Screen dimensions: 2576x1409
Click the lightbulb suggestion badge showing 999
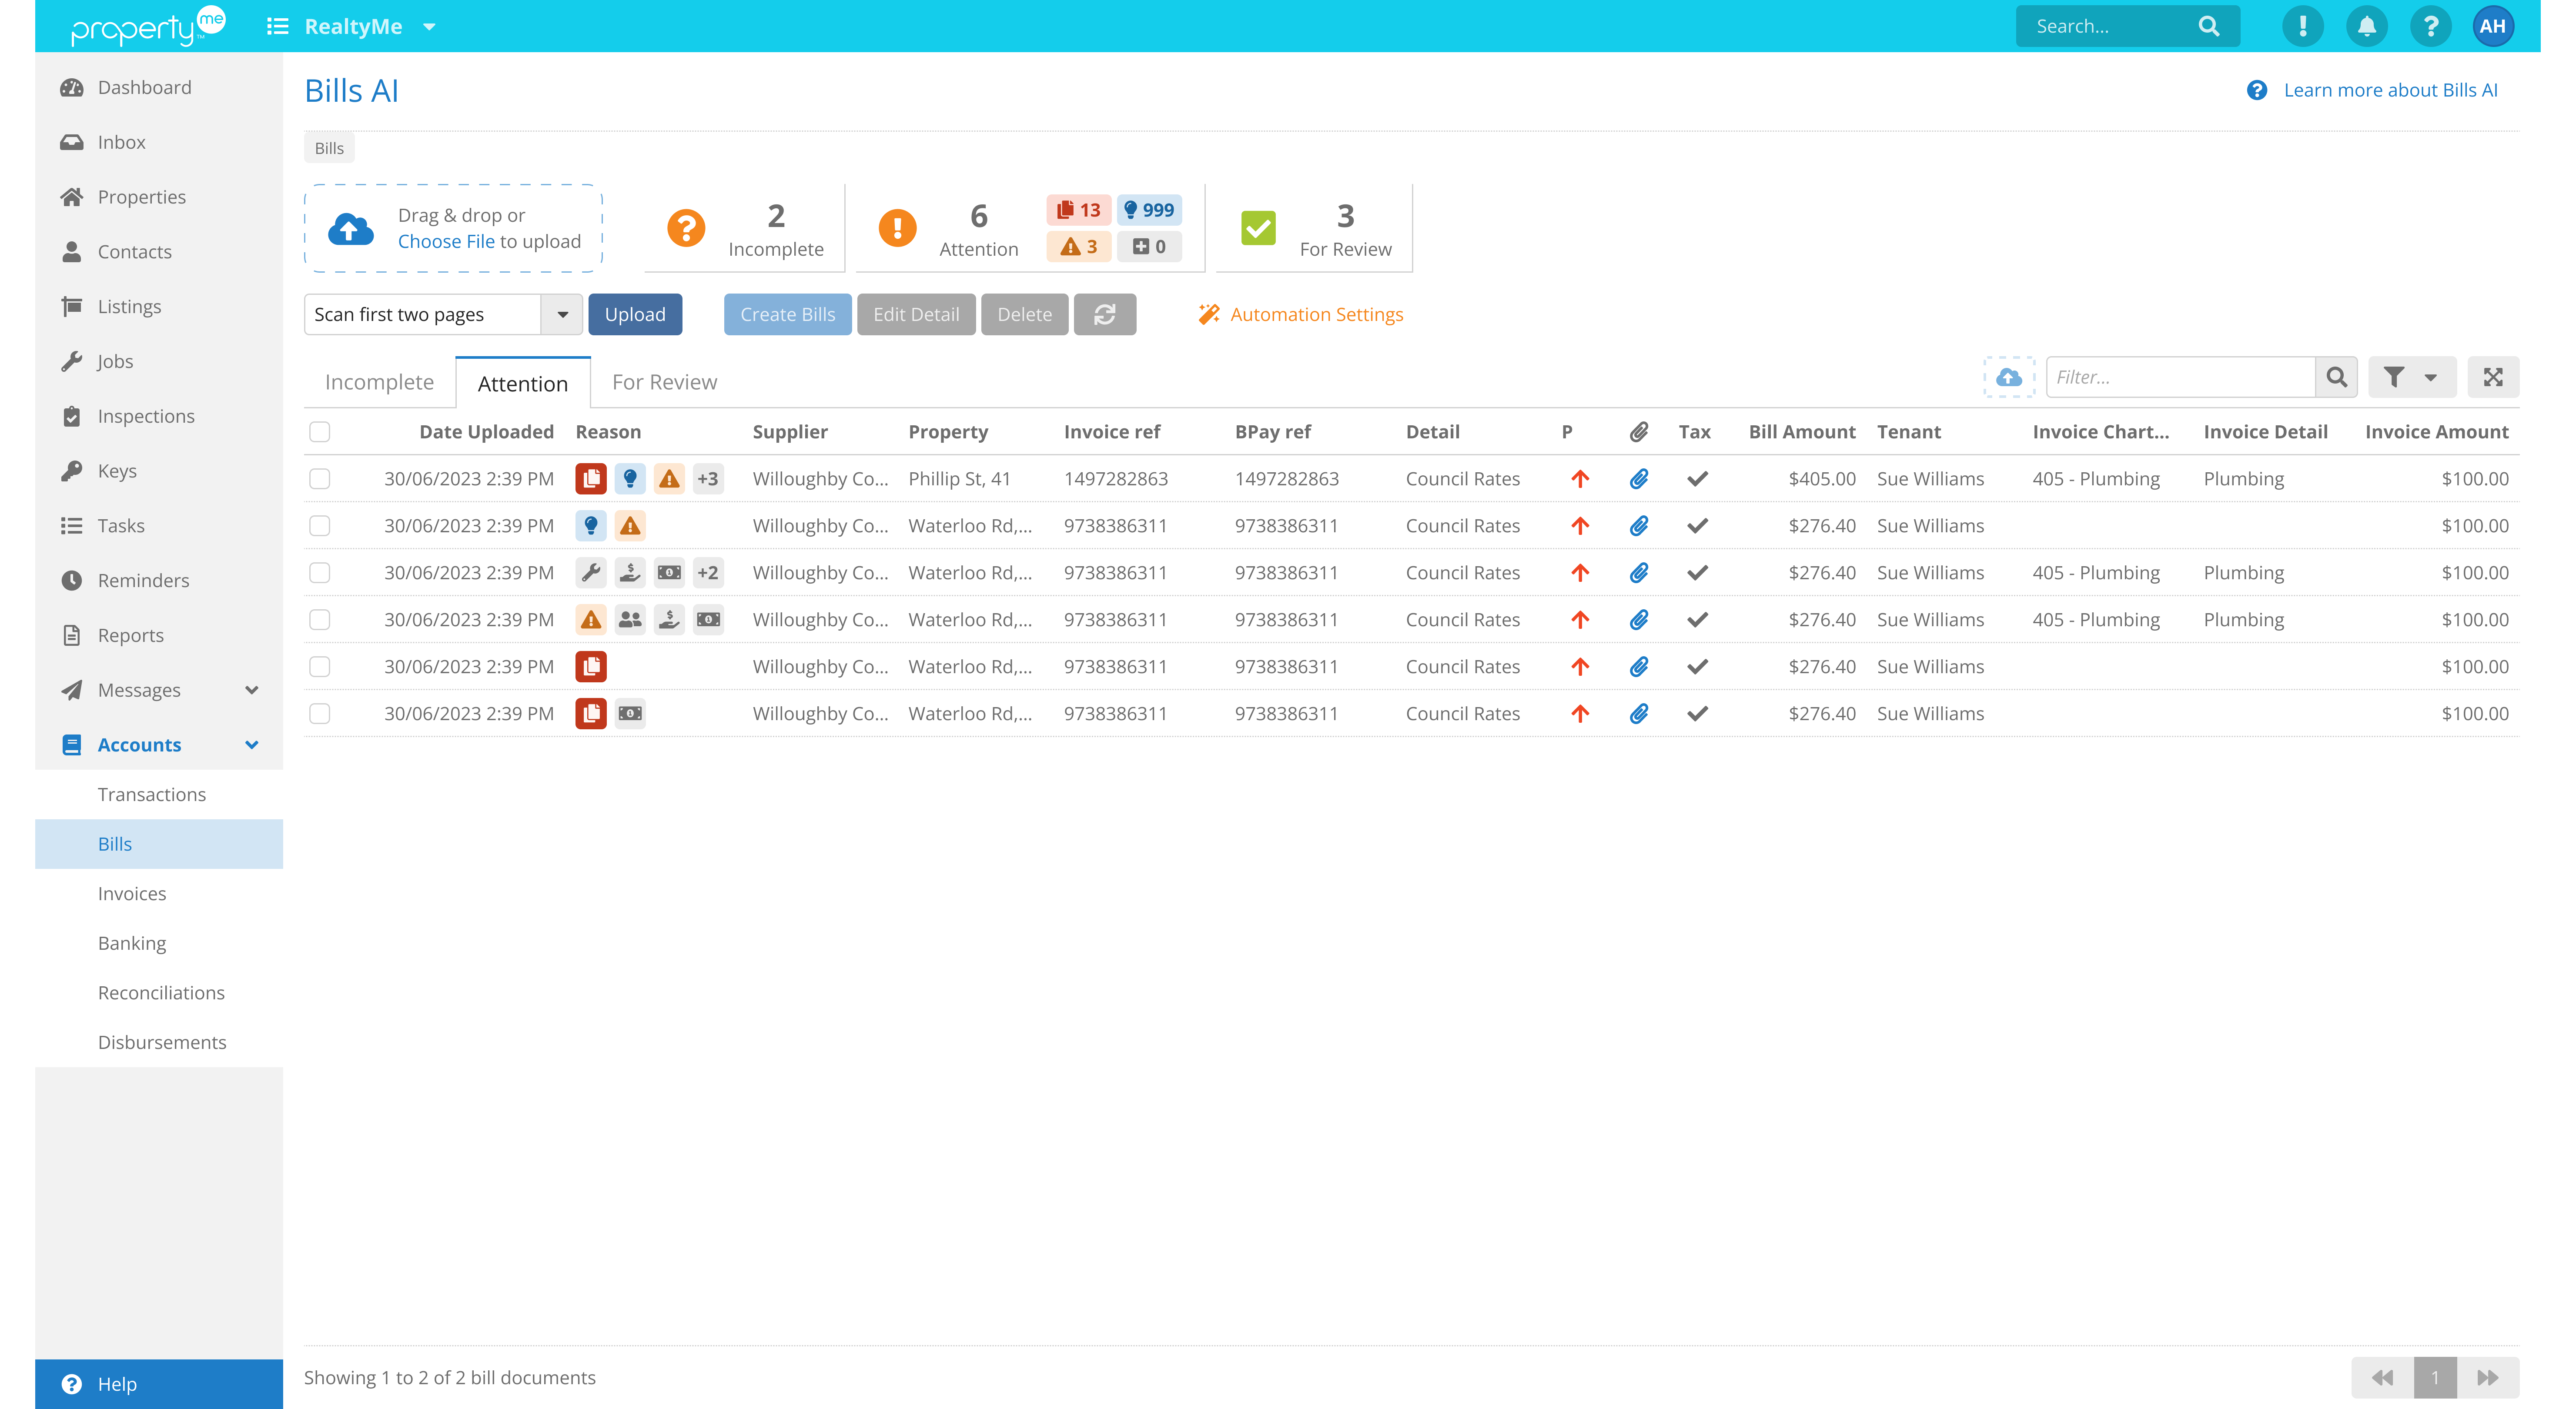[x=1149, y=210]
